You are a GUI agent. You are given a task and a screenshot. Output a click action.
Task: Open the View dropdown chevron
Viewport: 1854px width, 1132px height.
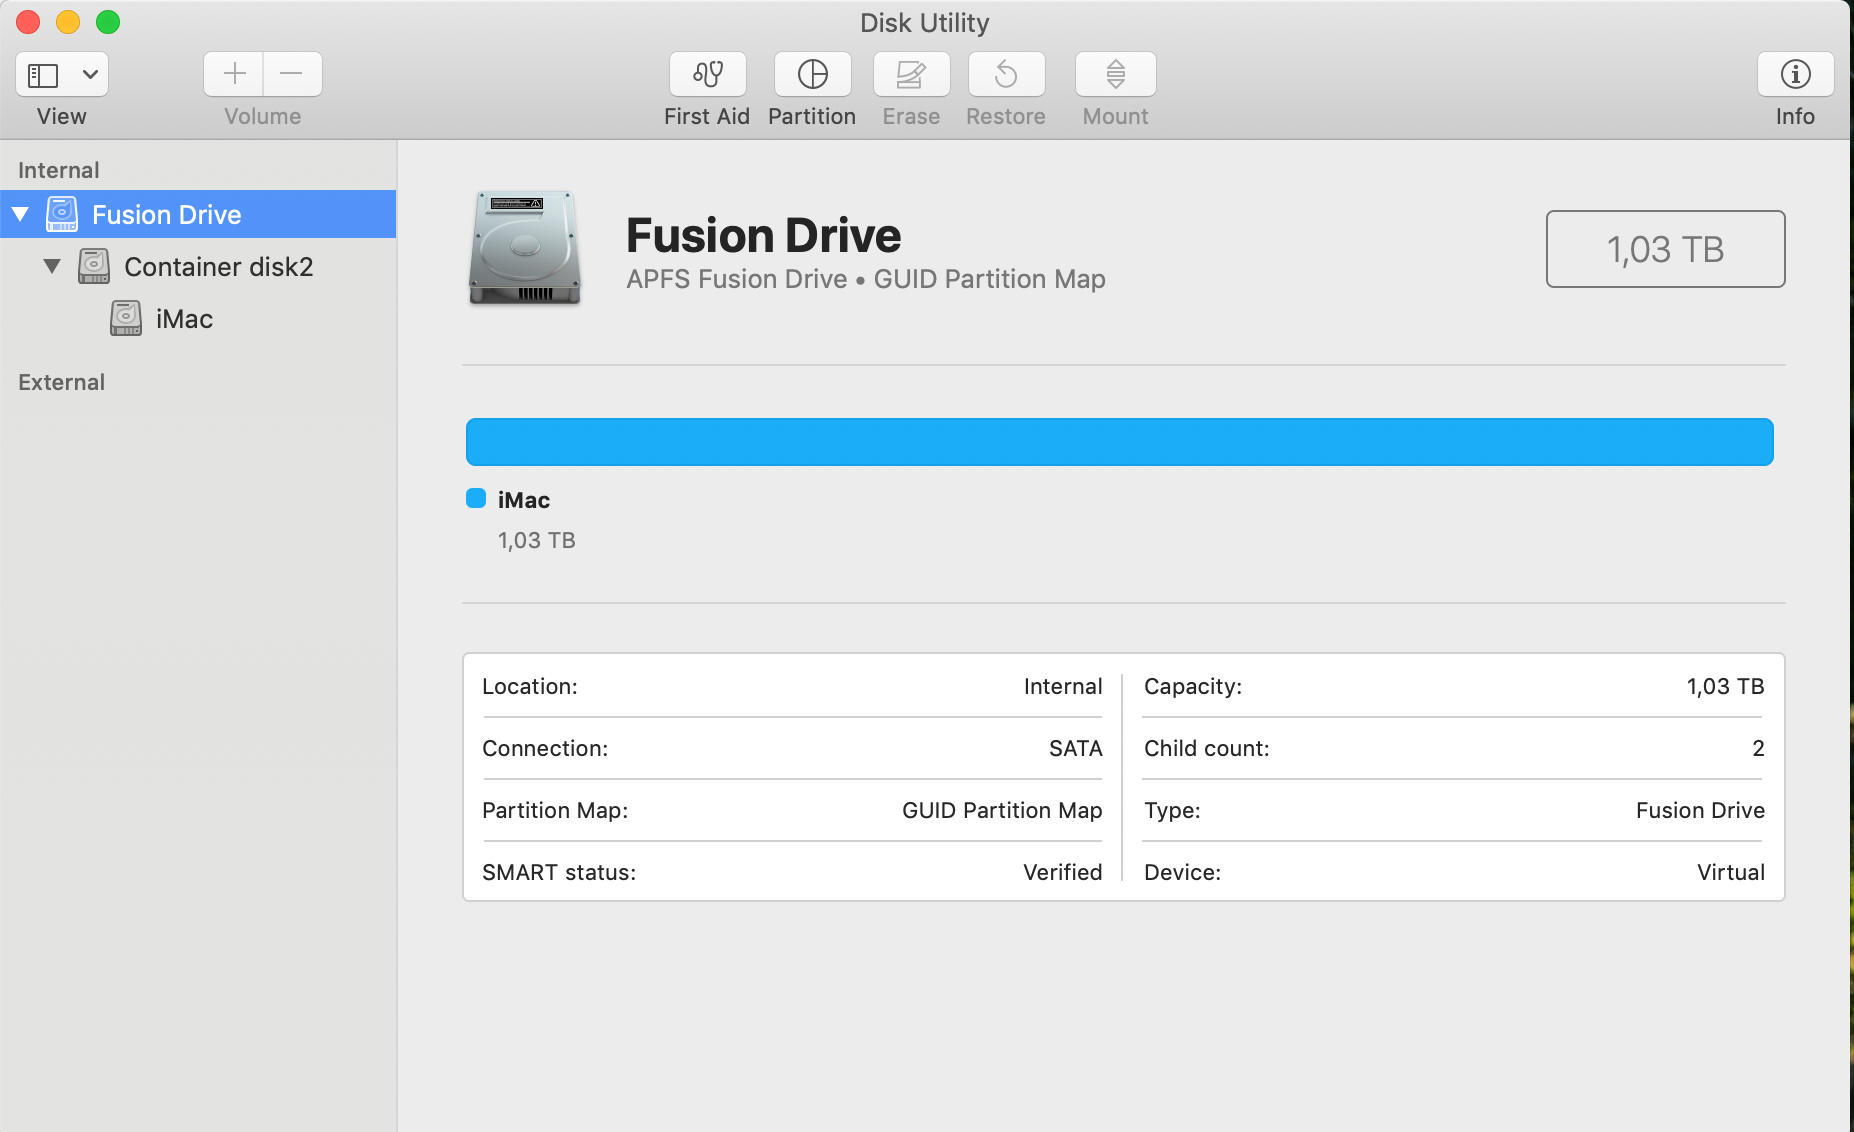tap(90, 75)
